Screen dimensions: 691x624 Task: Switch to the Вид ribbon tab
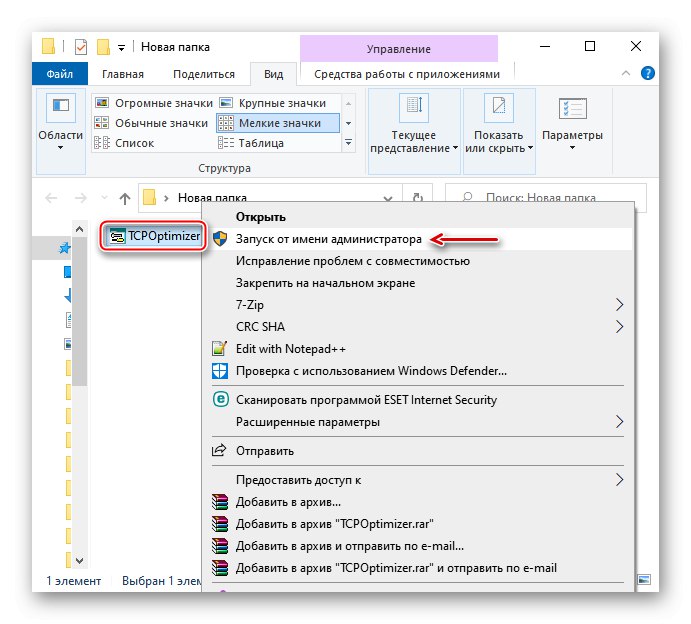pos(273,74)
